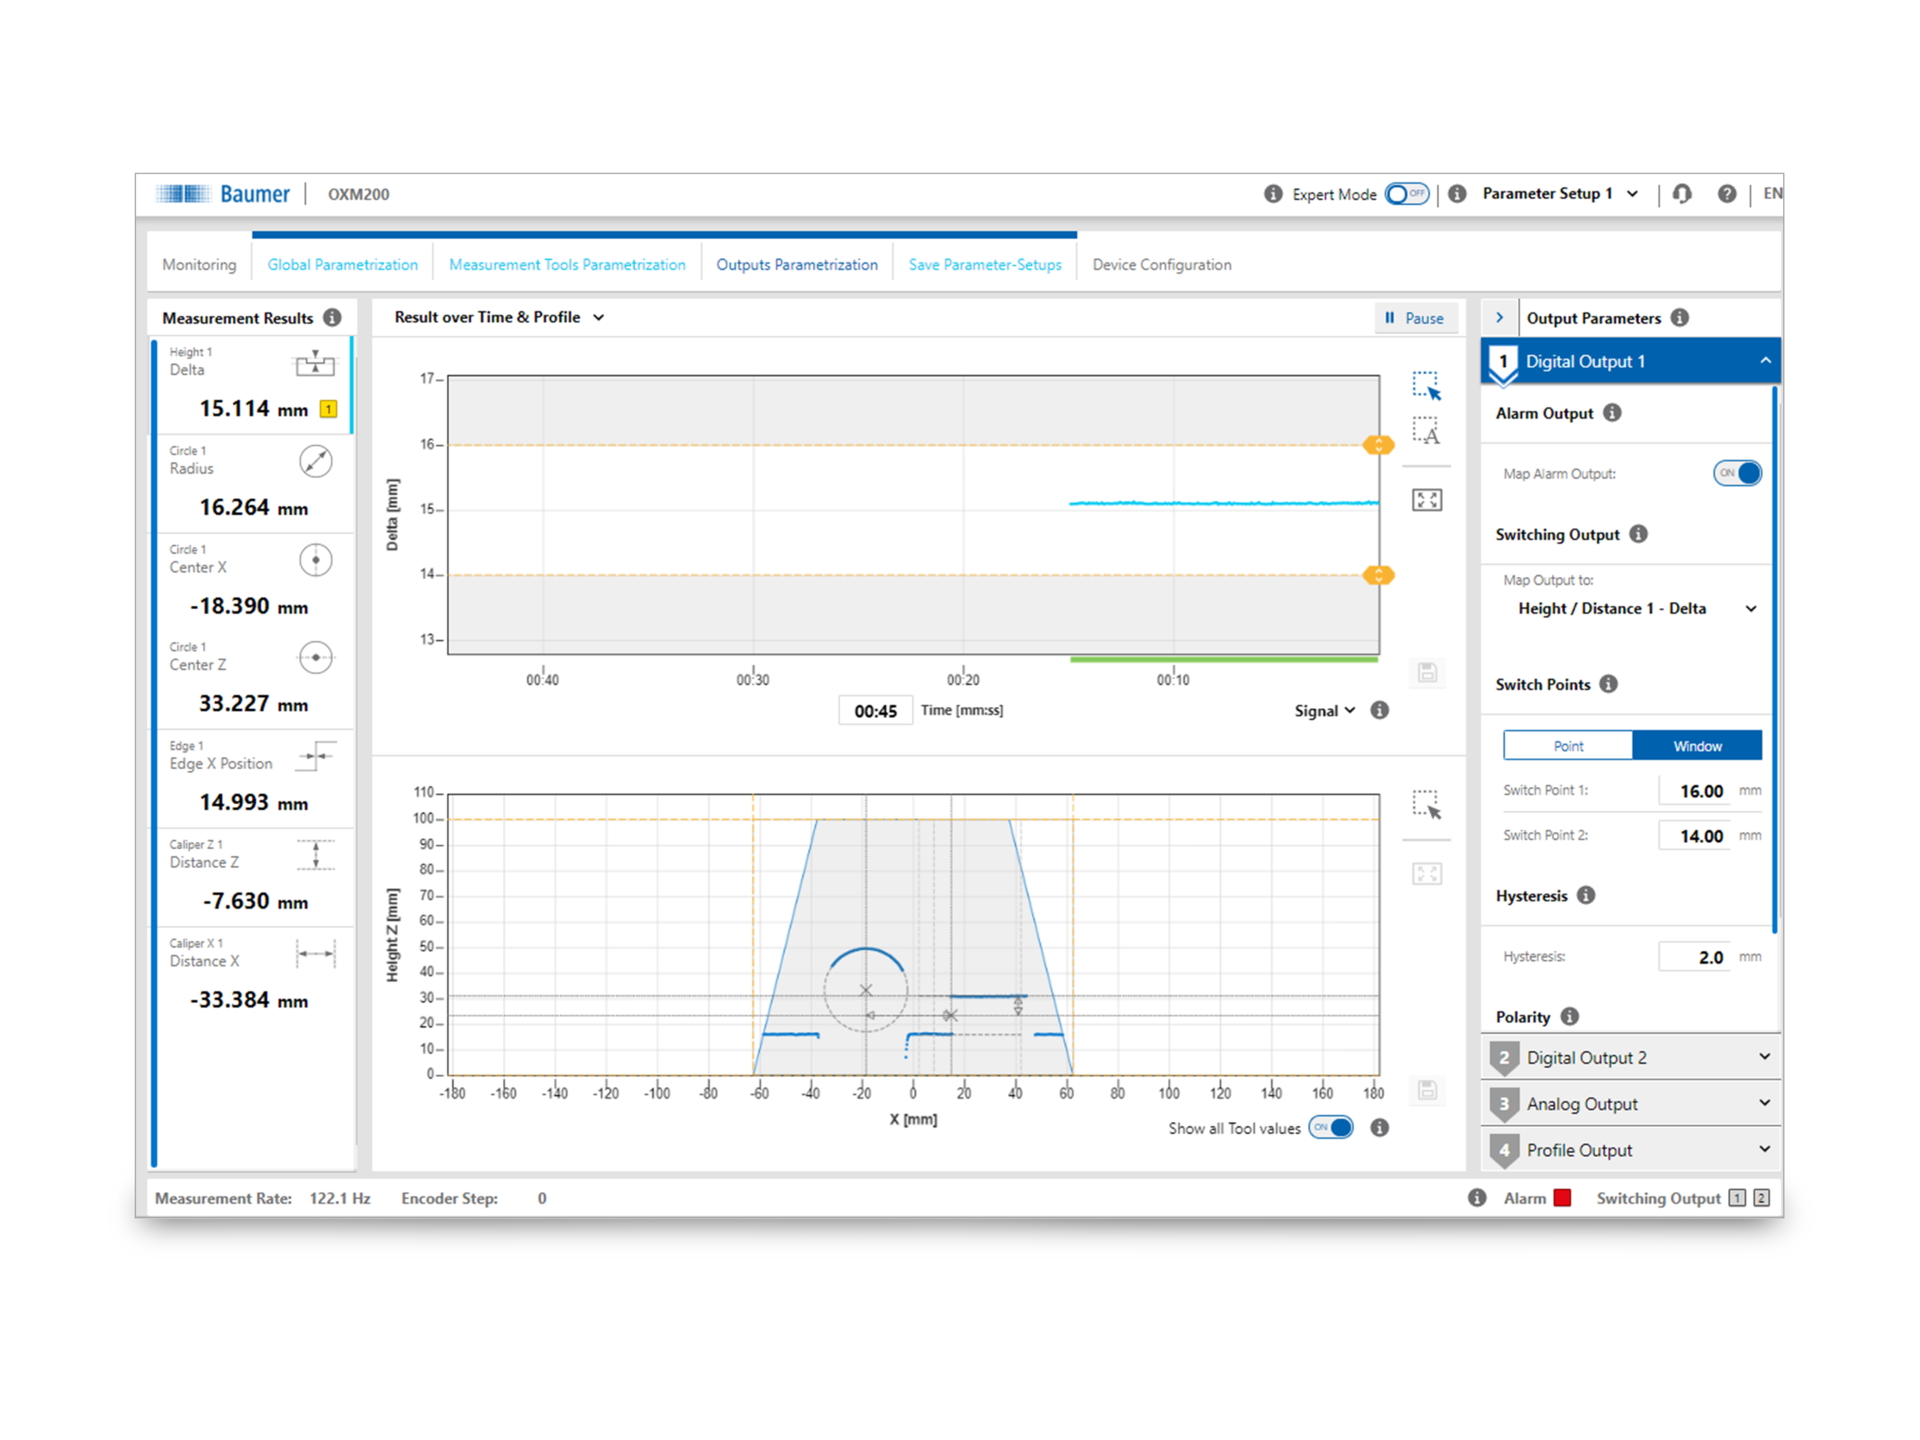Screen dimensions: 1920x1440
Task: Expand Digital Output 2 section
Action: [1630, 1058]
